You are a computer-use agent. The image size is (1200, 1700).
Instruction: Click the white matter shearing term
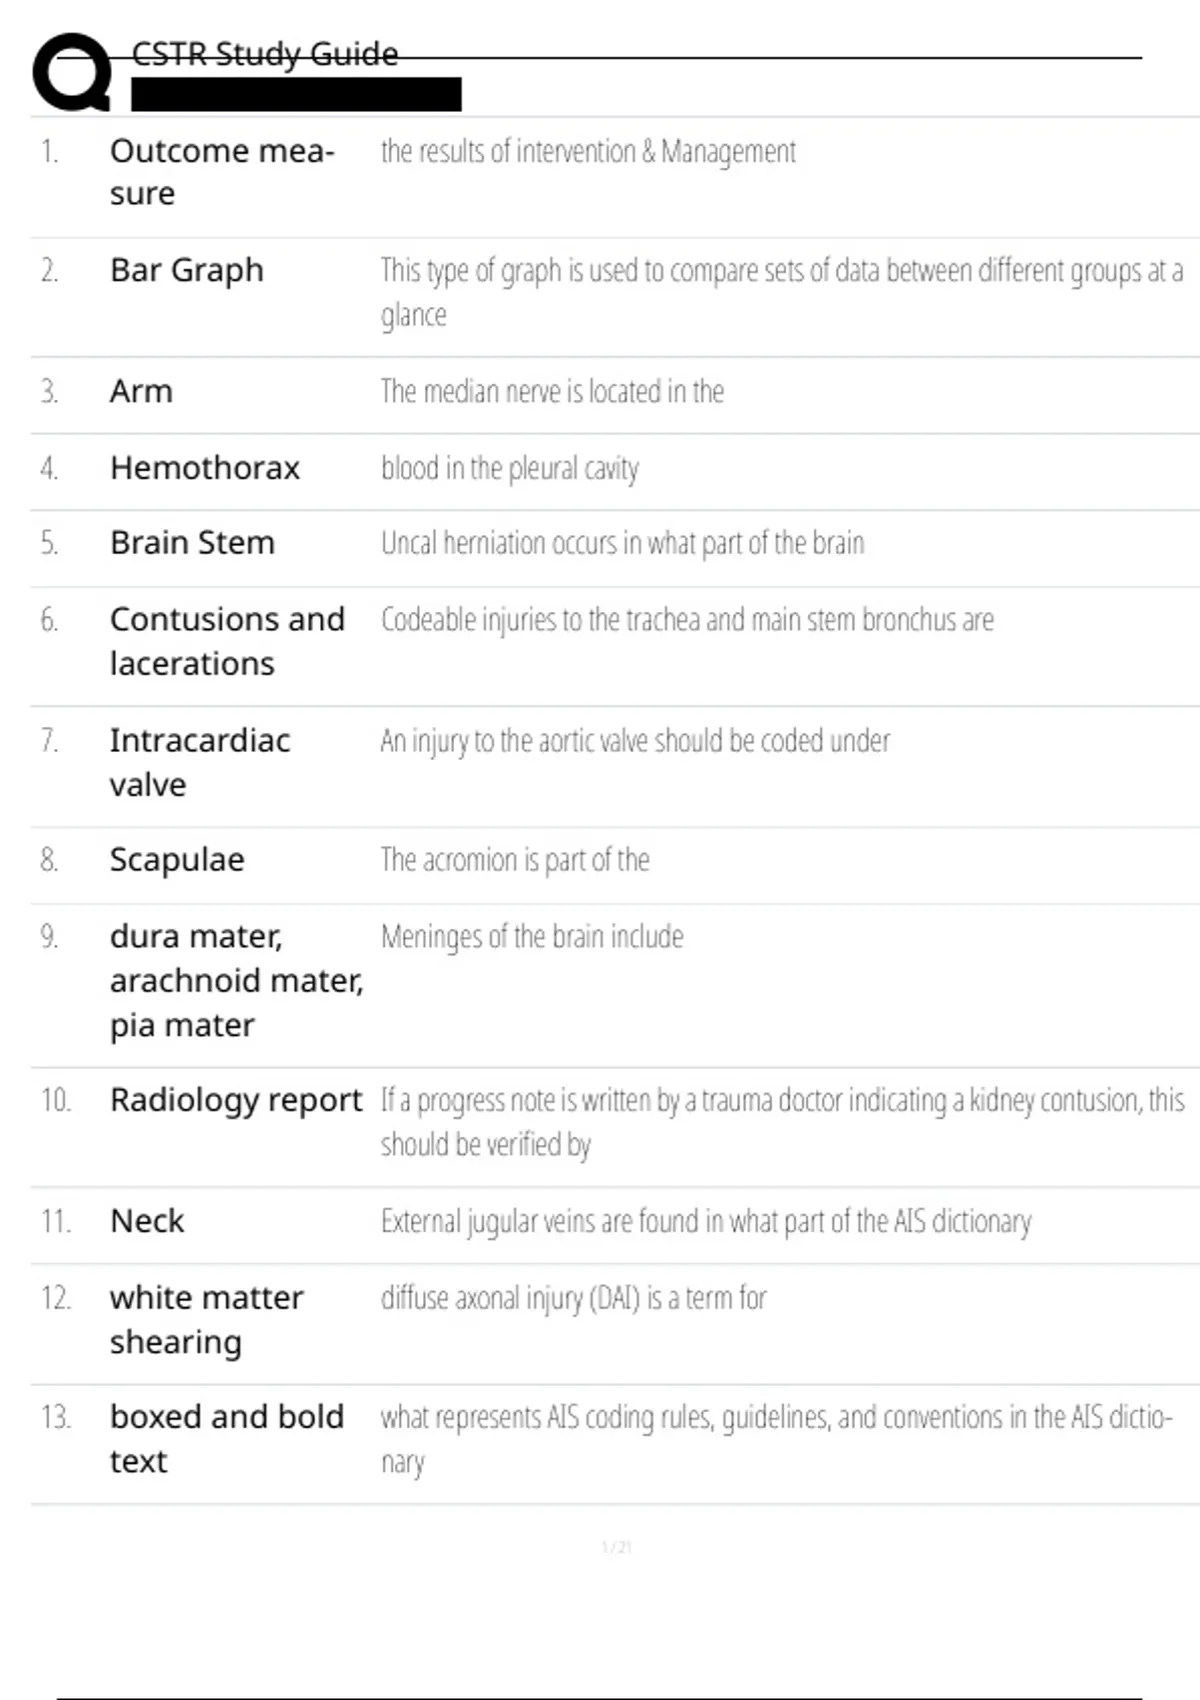(206, 1319)
